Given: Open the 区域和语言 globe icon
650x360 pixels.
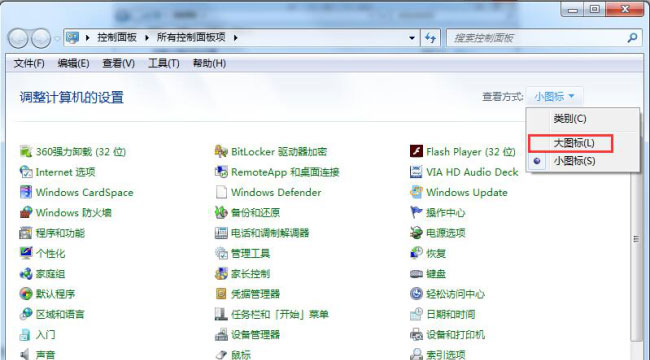Looking at the screenshot, I should [x=26, y=314].
